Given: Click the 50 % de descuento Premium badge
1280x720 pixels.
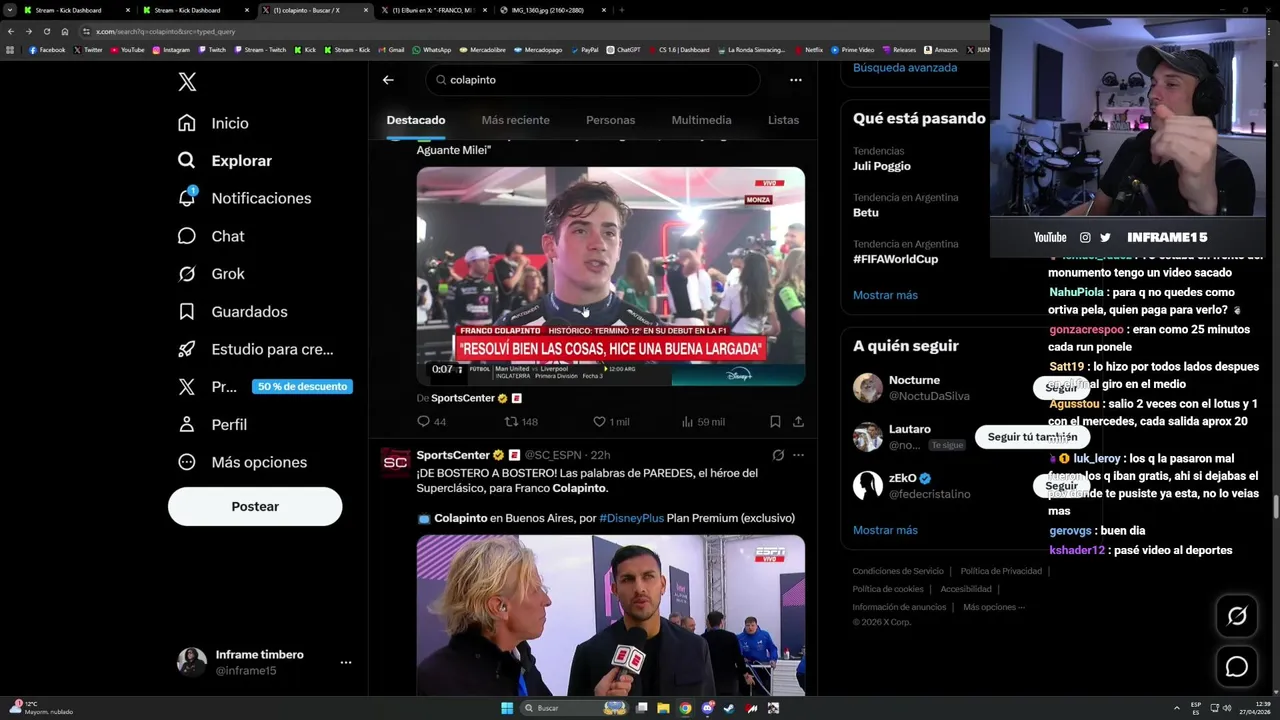Looking at the screenshot, I should pos(302,387).
